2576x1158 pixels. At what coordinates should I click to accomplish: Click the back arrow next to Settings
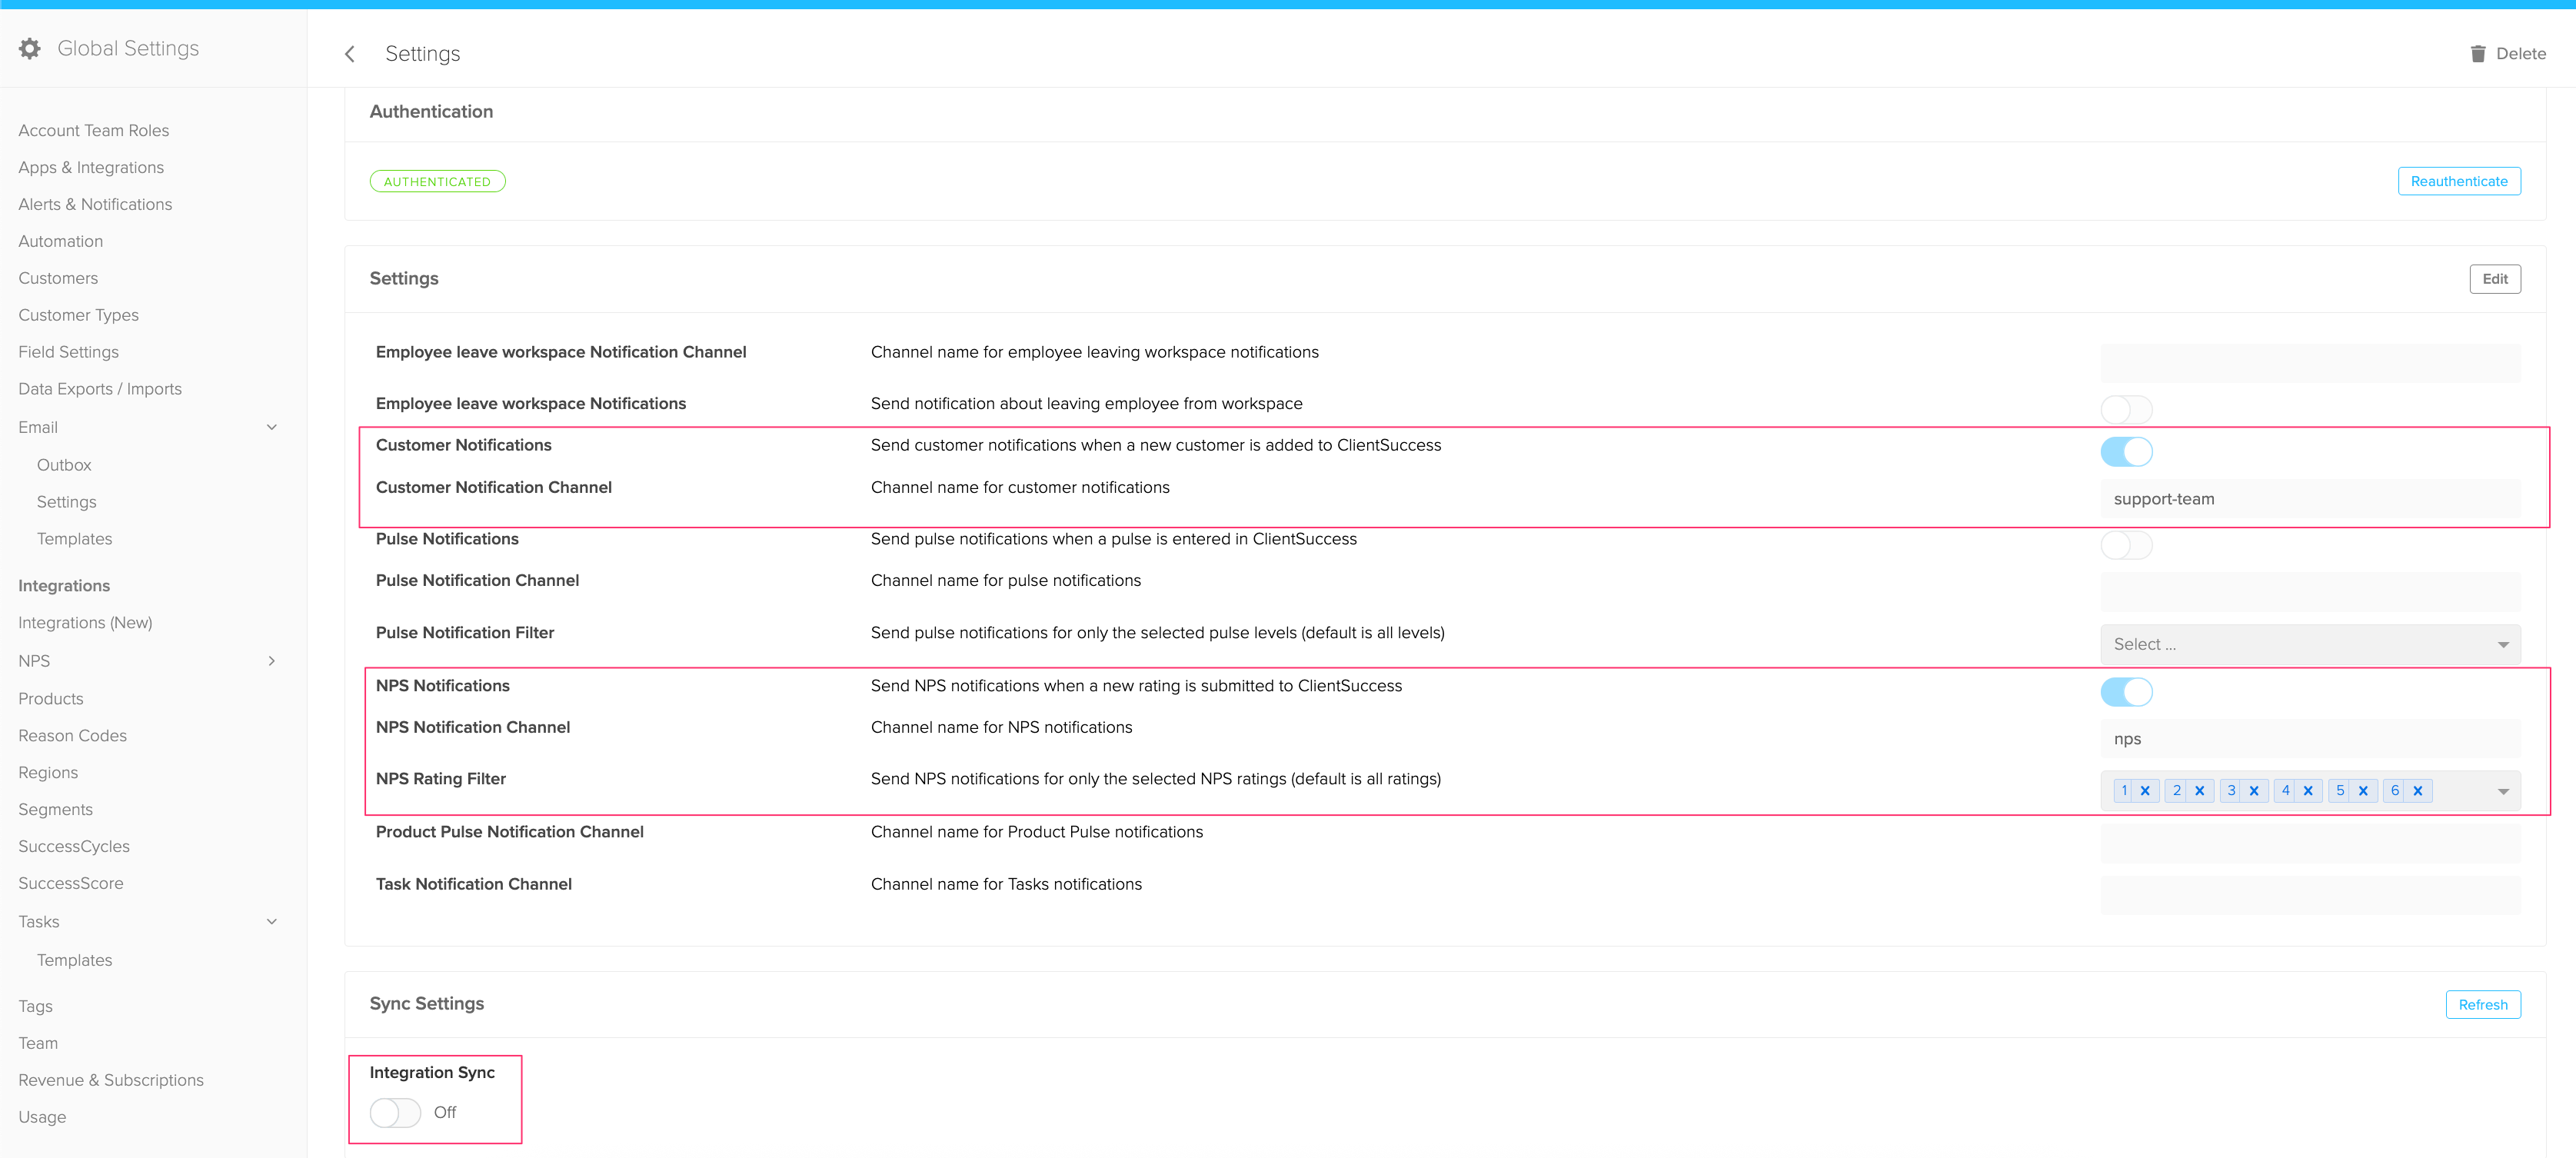coord(350,54)
